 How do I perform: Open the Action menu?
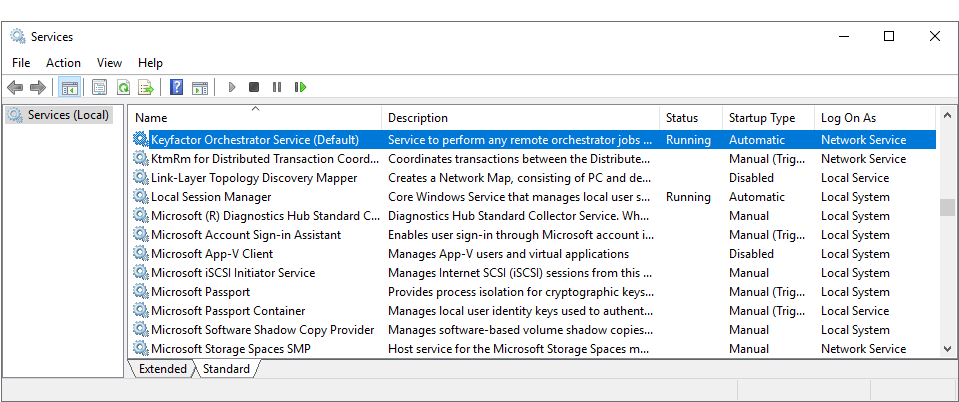63,63
